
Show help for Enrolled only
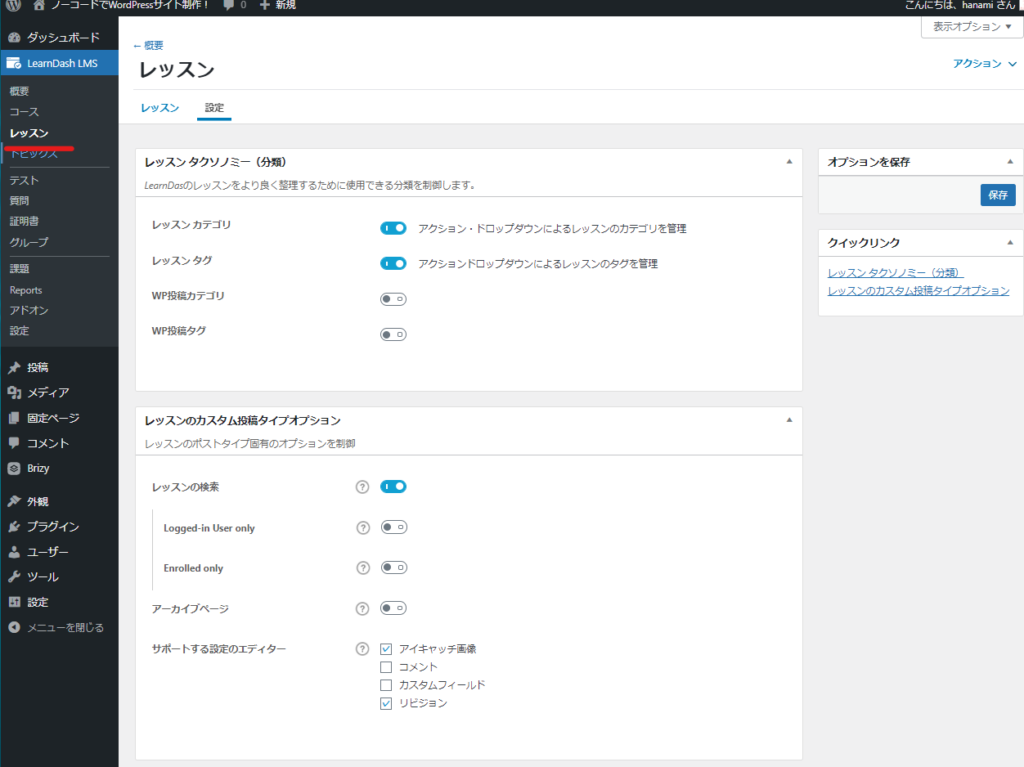pyautogui.click(x=363, y=568)
